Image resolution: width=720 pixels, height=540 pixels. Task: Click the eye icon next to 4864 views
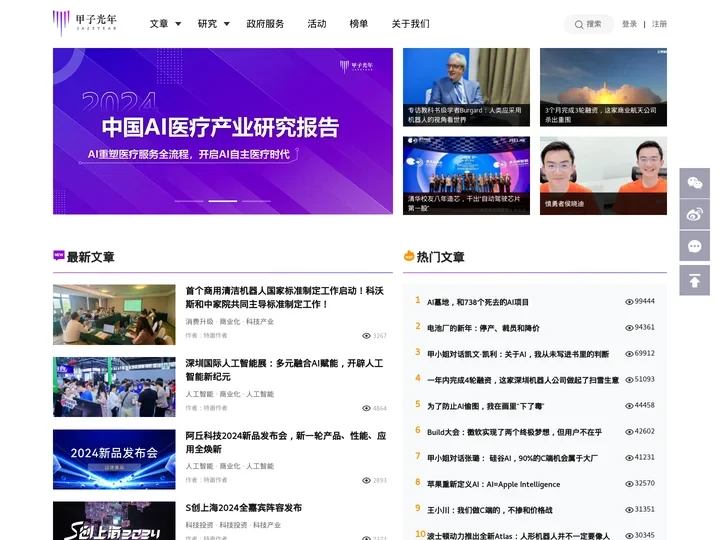[x=366, y=408]
